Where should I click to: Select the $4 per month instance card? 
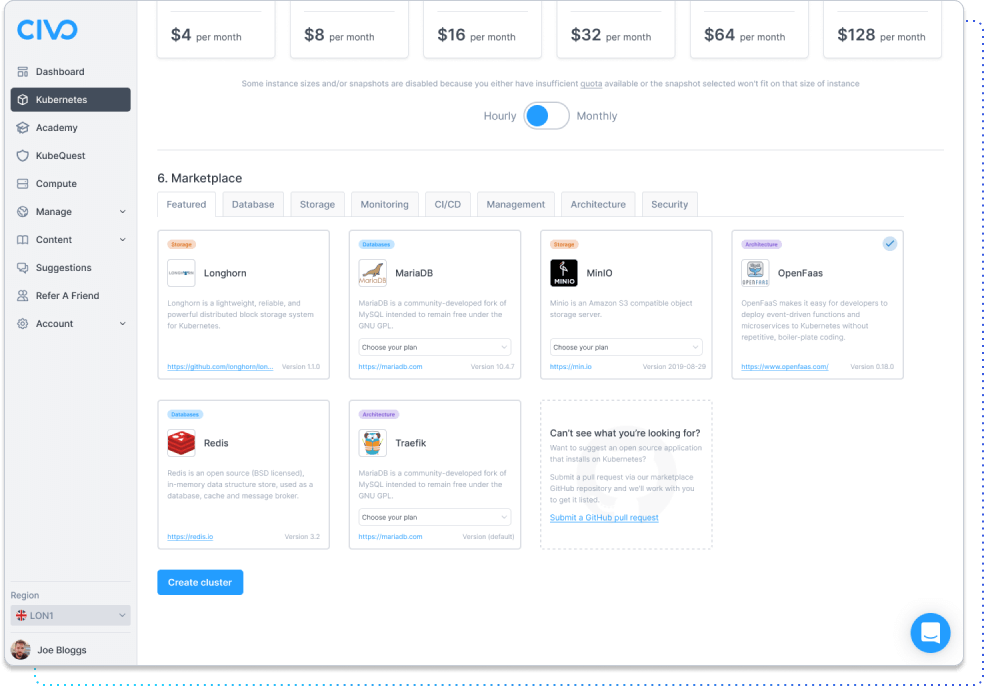click(x=216, y=29)
